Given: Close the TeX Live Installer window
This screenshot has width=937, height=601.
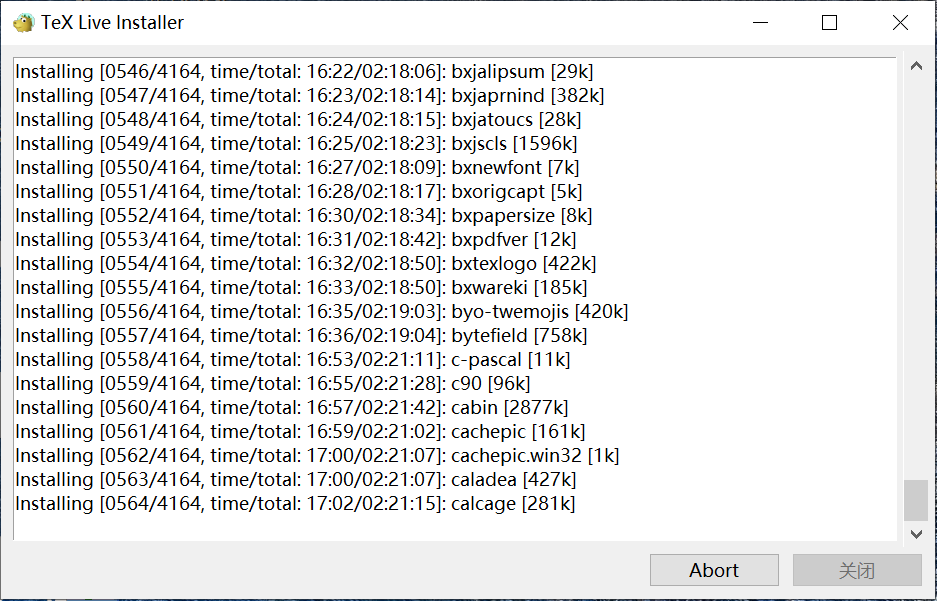Looking at the screenshot, I should pyautogui.click(x=900, y=22).
